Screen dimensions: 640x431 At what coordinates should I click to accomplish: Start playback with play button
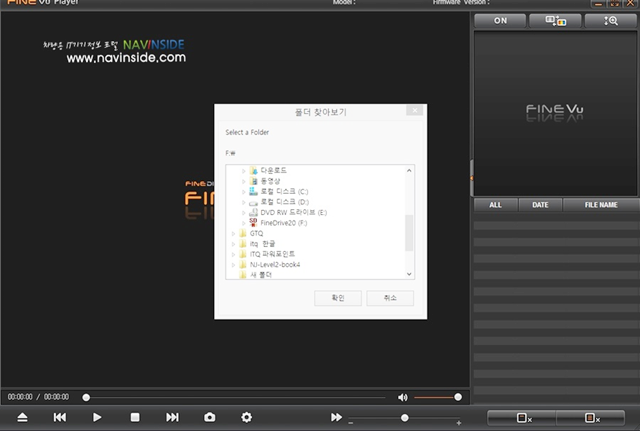point(97,417)
